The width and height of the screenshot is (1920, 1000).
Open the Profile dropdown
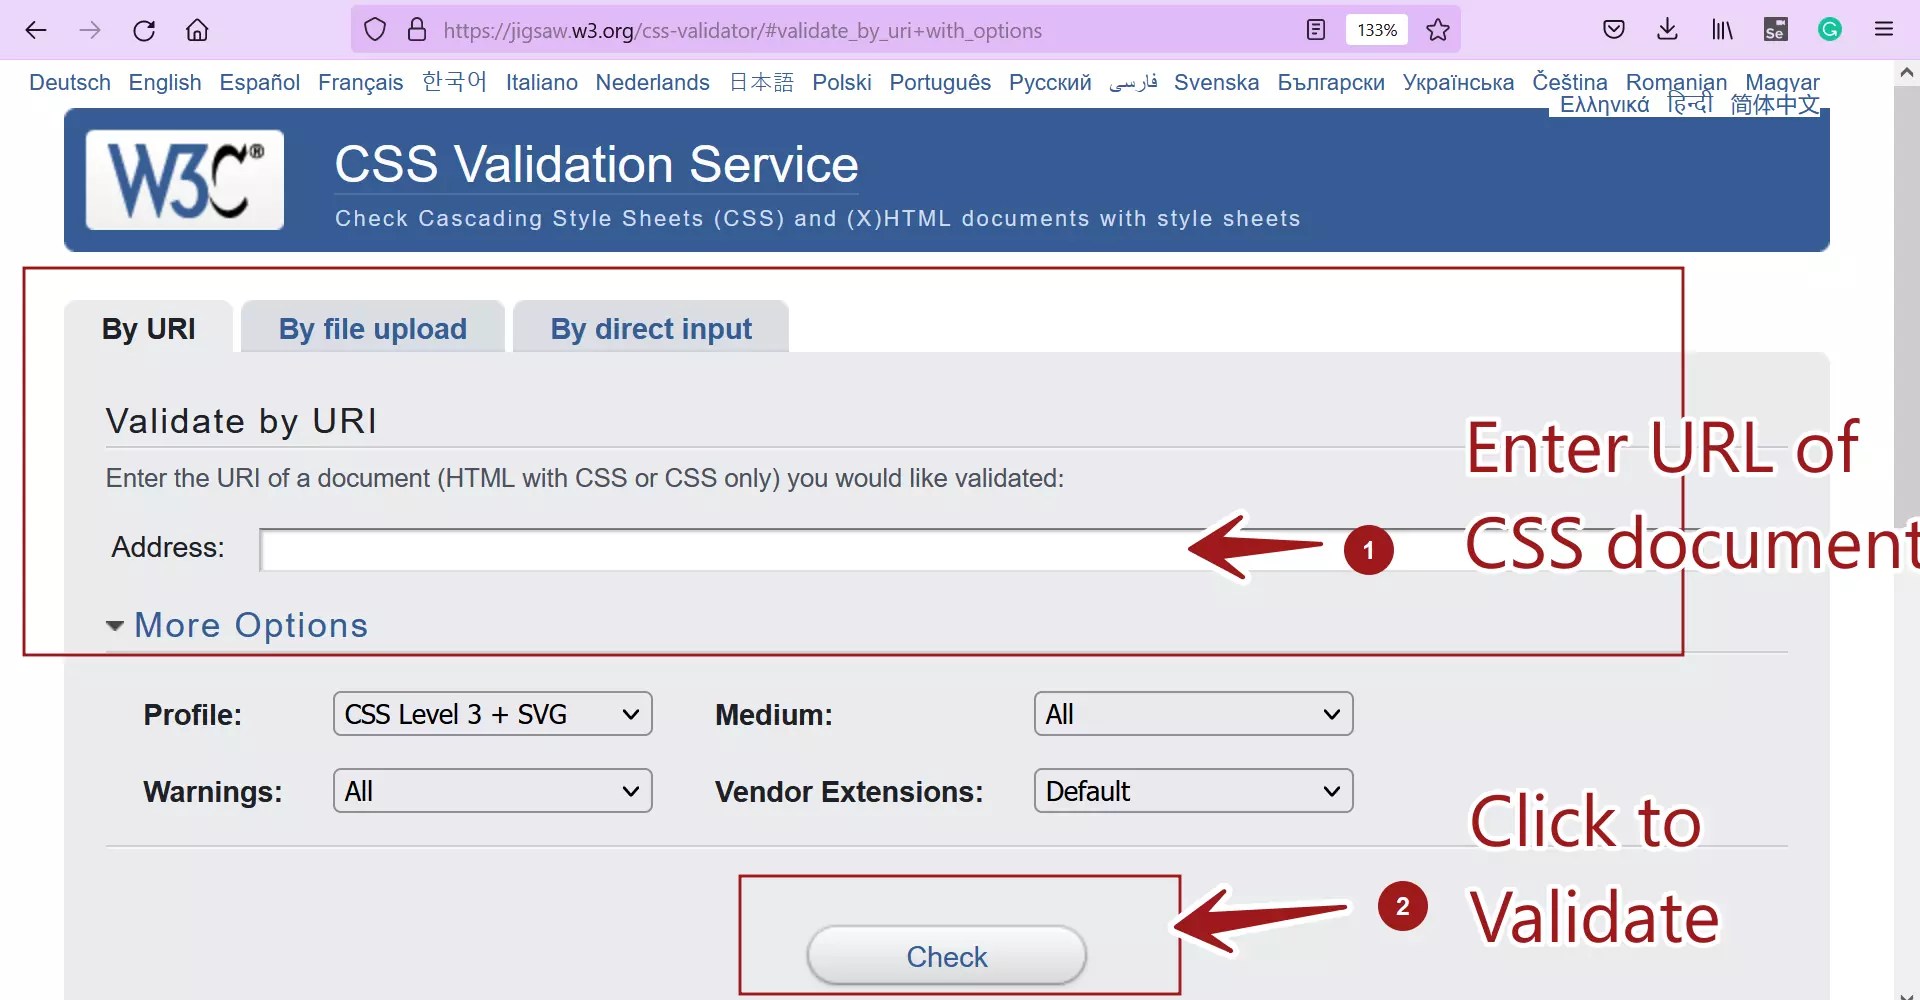coord(492,713)
